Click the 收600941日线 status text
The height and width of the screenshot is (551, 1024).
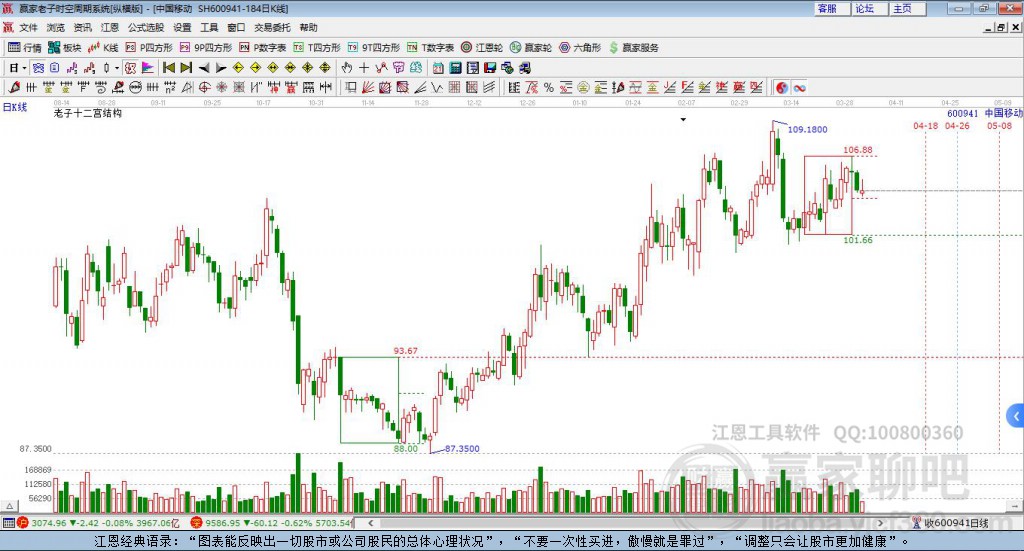tap(956, 523)
